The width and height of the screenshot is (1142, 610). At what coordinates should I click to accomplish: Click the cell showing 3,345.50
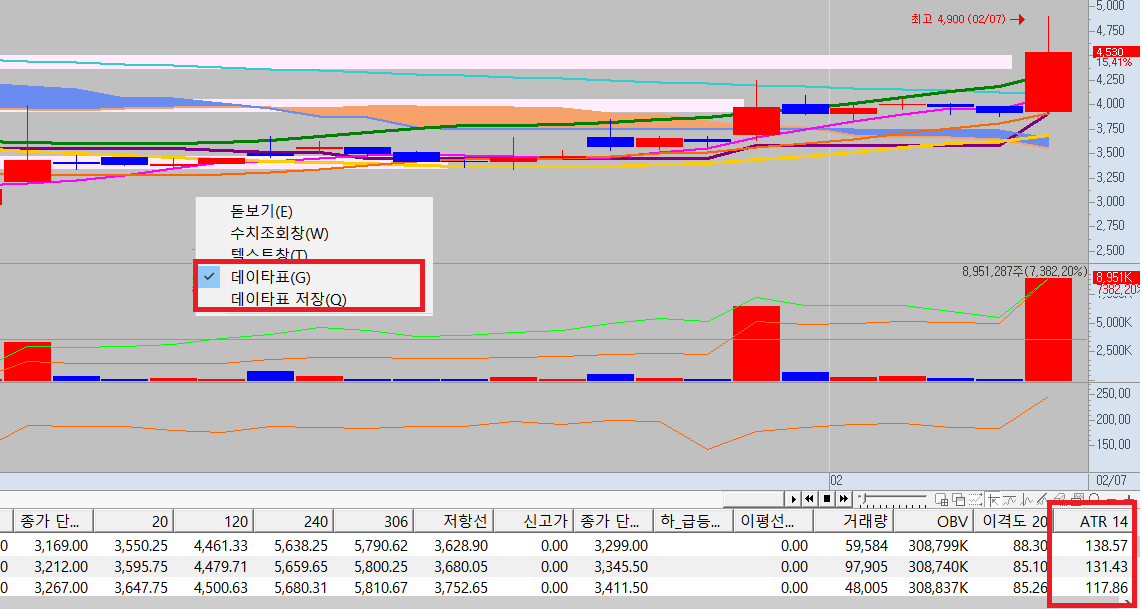click(620, 566)
